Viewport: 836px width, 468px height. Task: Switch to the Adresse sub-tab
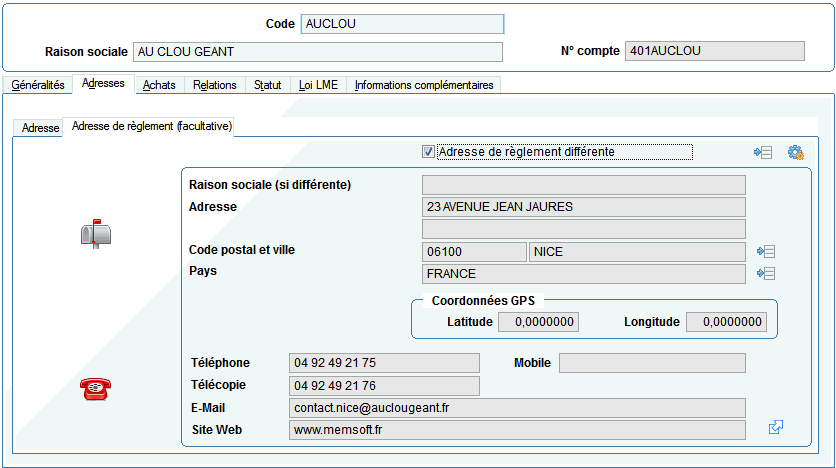coord(41,128)
